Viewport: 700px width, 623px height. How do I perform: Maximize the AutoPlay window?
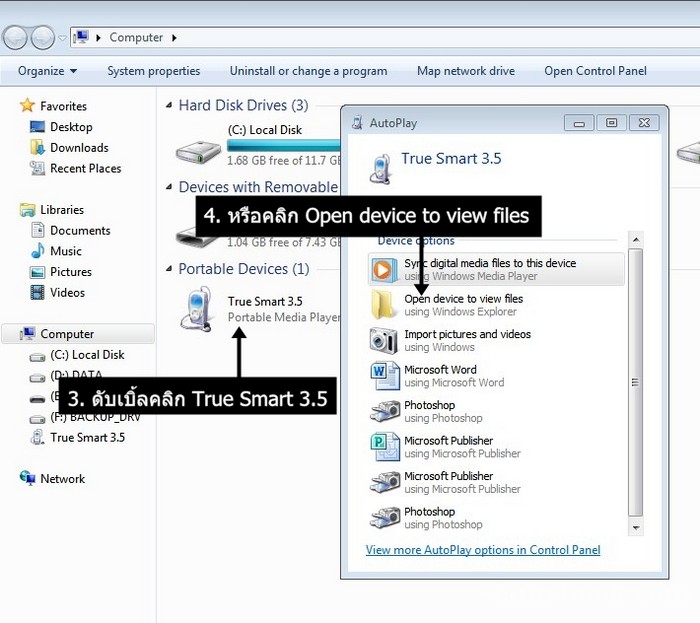[611, 123]
